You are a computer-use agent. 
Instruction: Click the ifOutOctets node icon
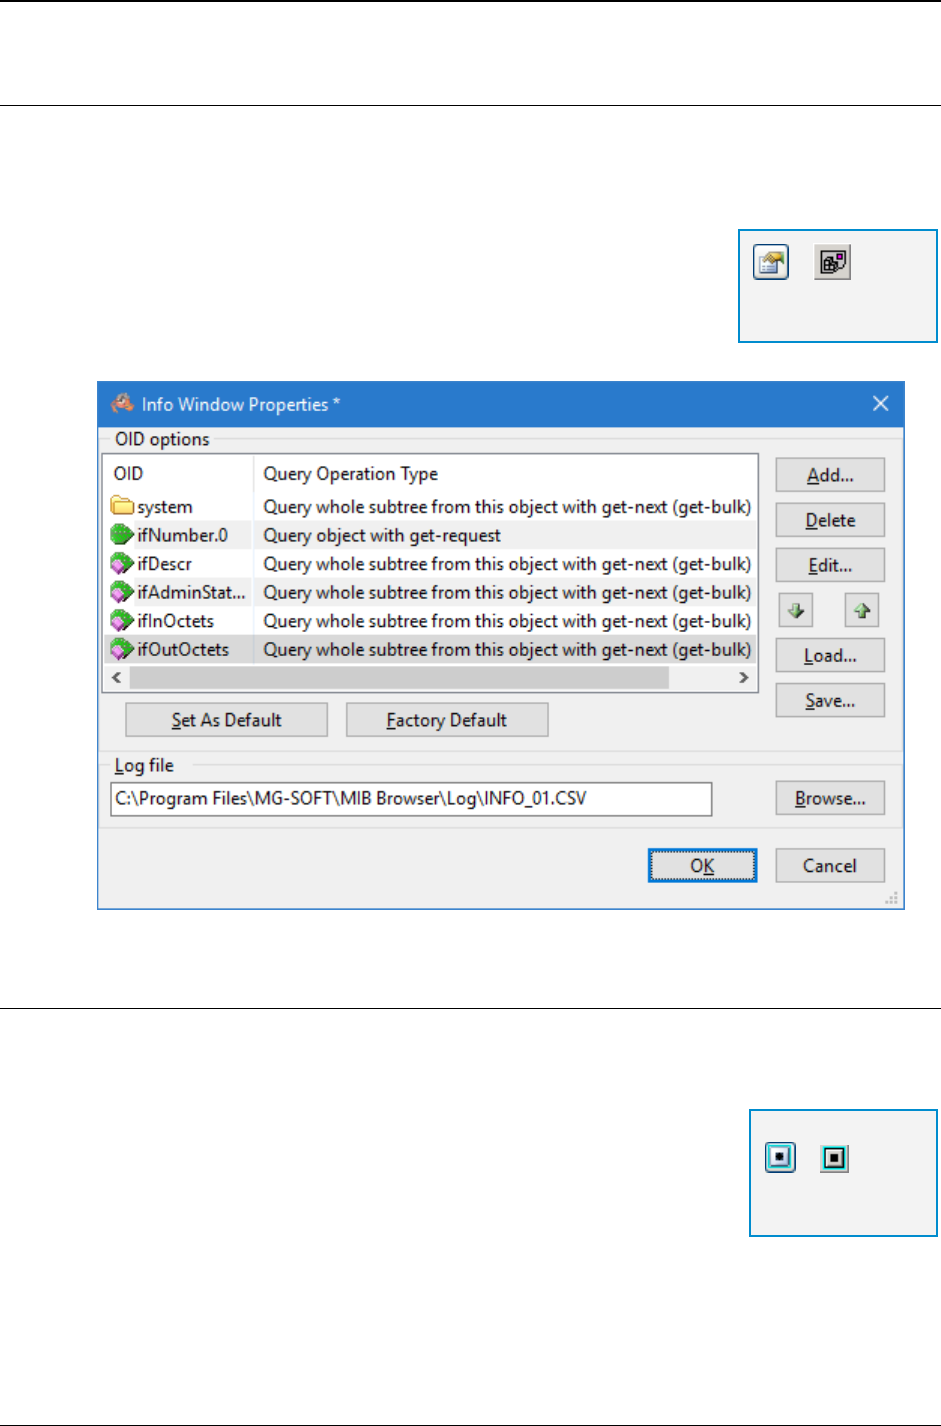coord(122,649)
